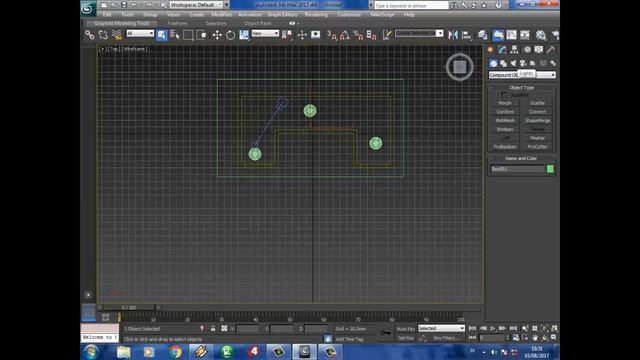The height and width of the screenshot is (360, 640).
Task: Click the Play Animation button
Action: click(x=493, y=328)
